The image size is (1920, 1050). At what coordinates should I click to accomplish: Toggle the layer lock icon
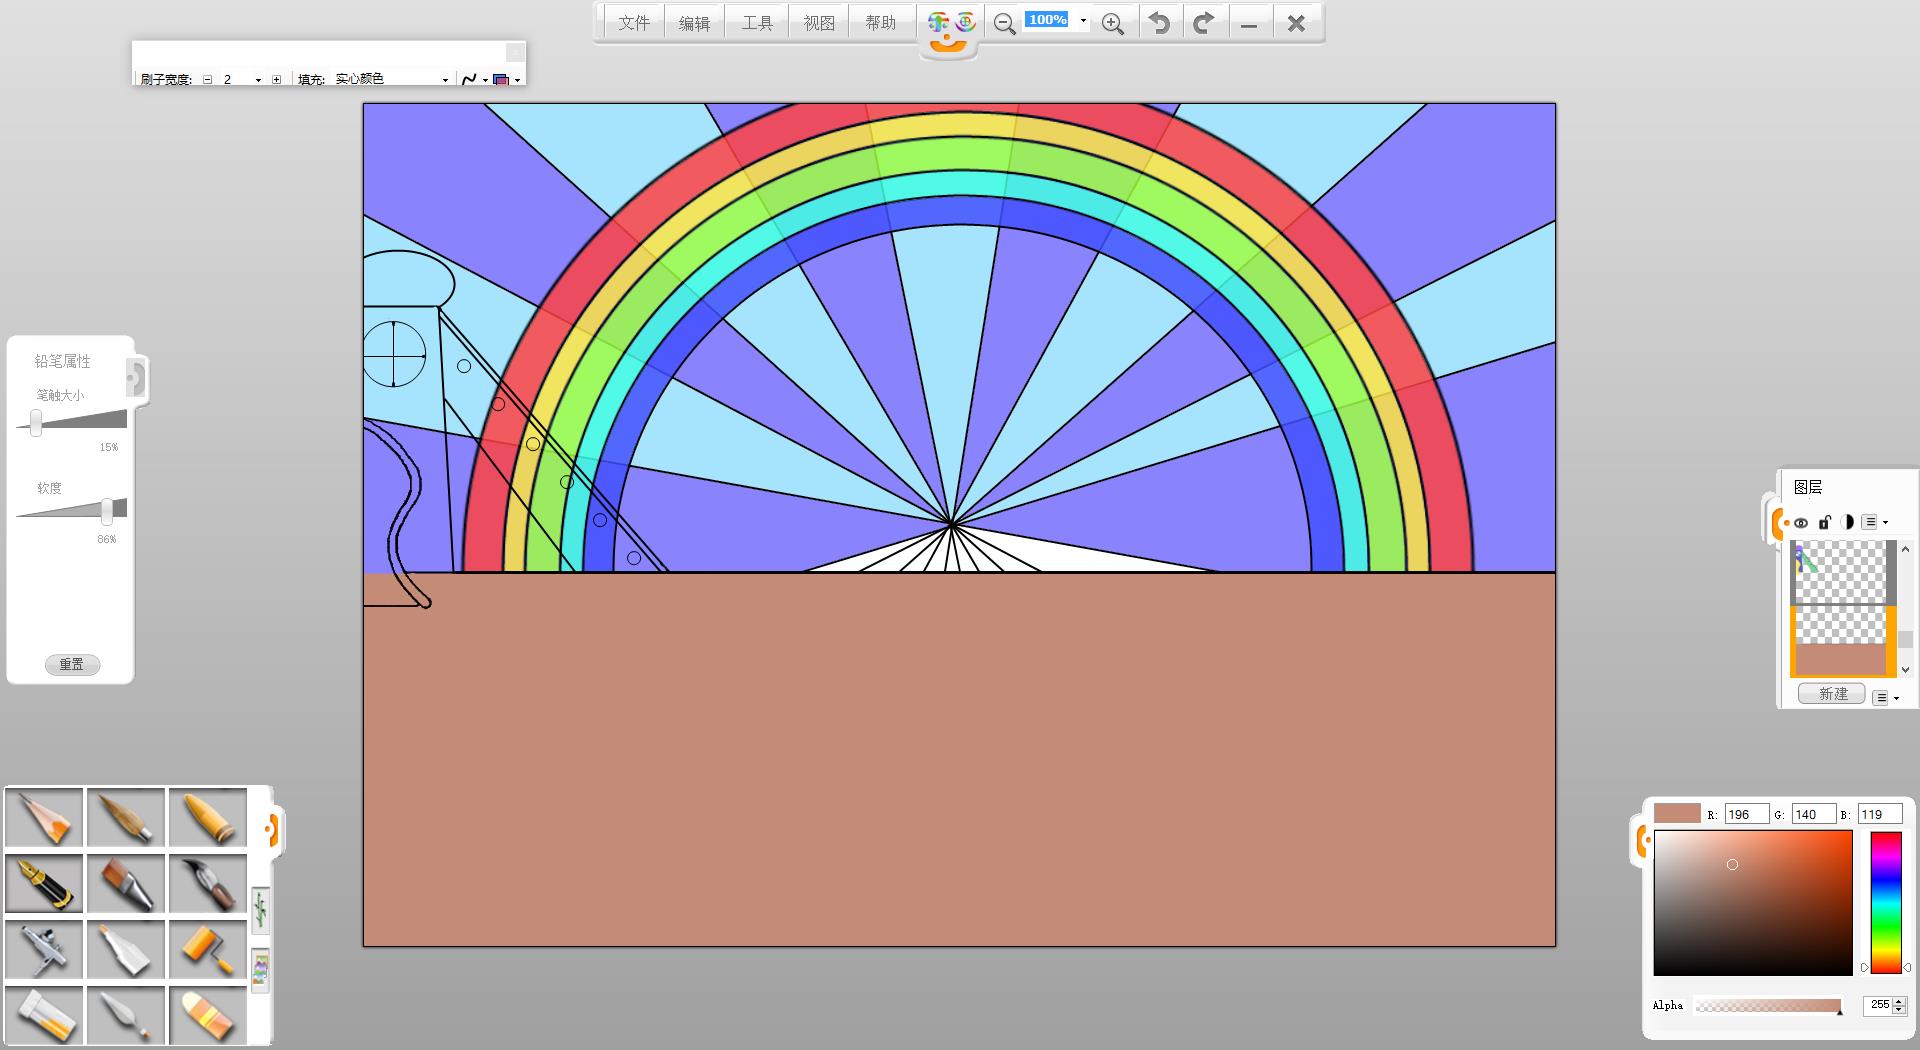(x=1824, y=522)
